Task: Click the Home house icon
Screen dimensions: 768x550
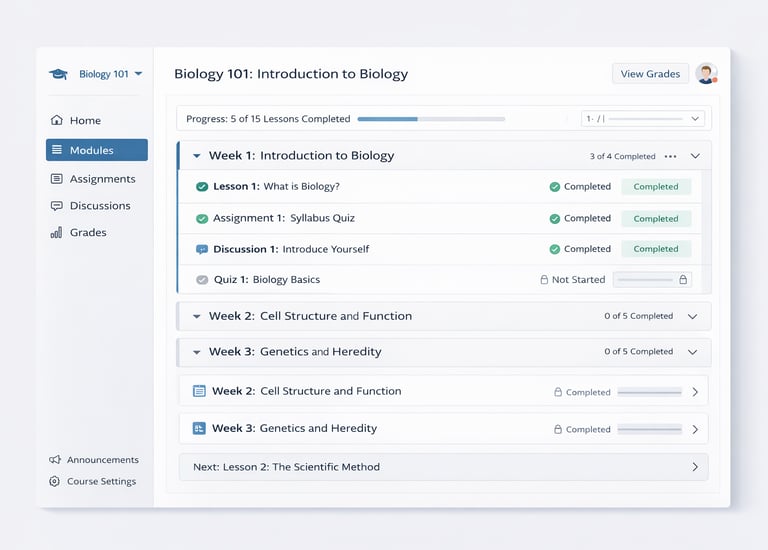Action: point(57,120)
